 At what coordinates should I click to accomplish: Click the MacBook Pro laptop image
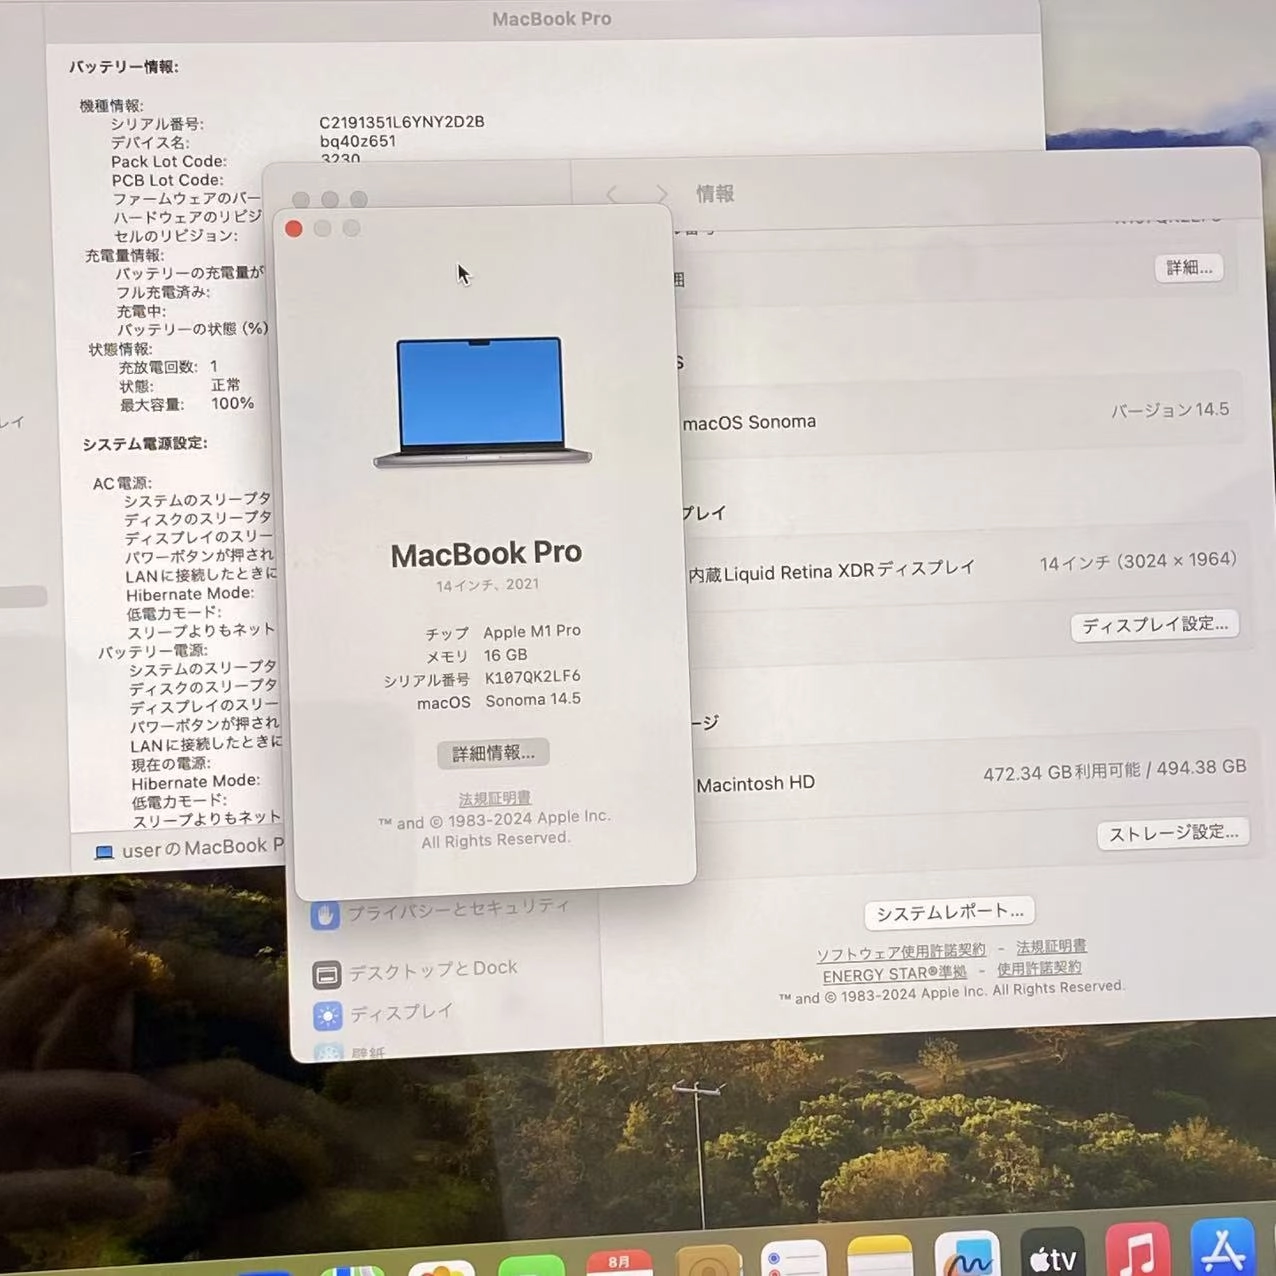[482, 402]
